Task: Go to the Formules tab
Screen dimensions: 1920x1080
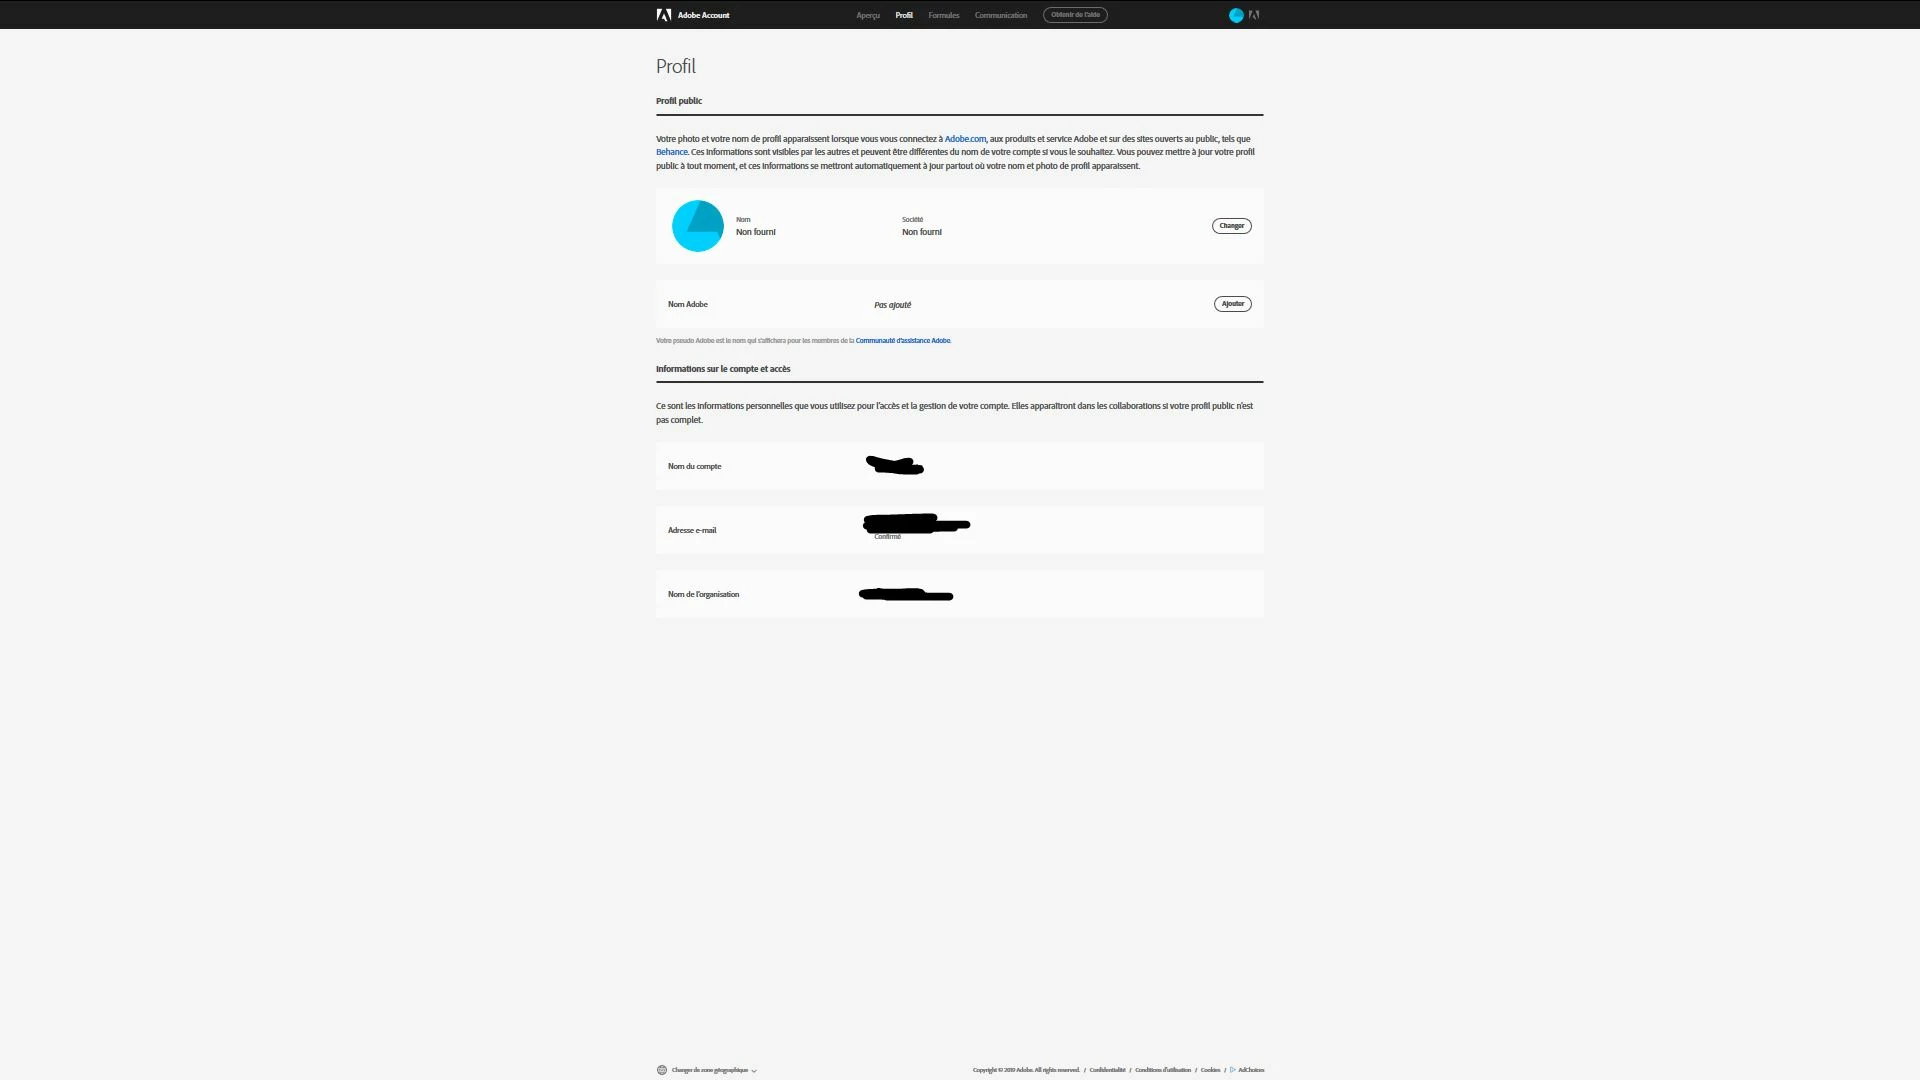Action: [x=943, y=15]
